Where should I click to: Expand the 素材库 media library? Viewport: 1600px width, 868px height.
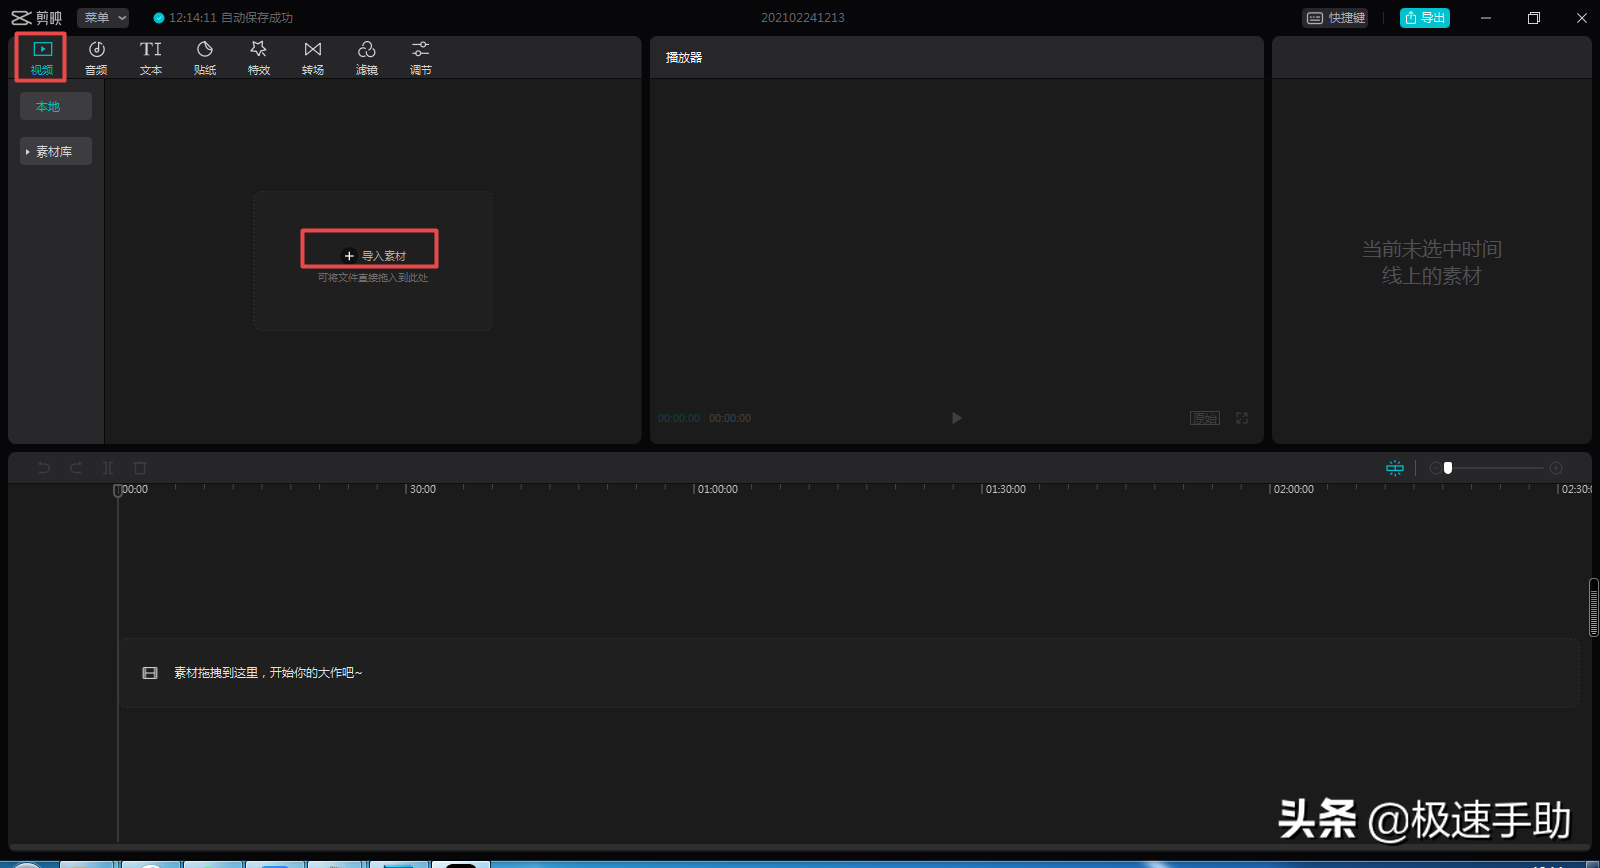pos(56,151)
